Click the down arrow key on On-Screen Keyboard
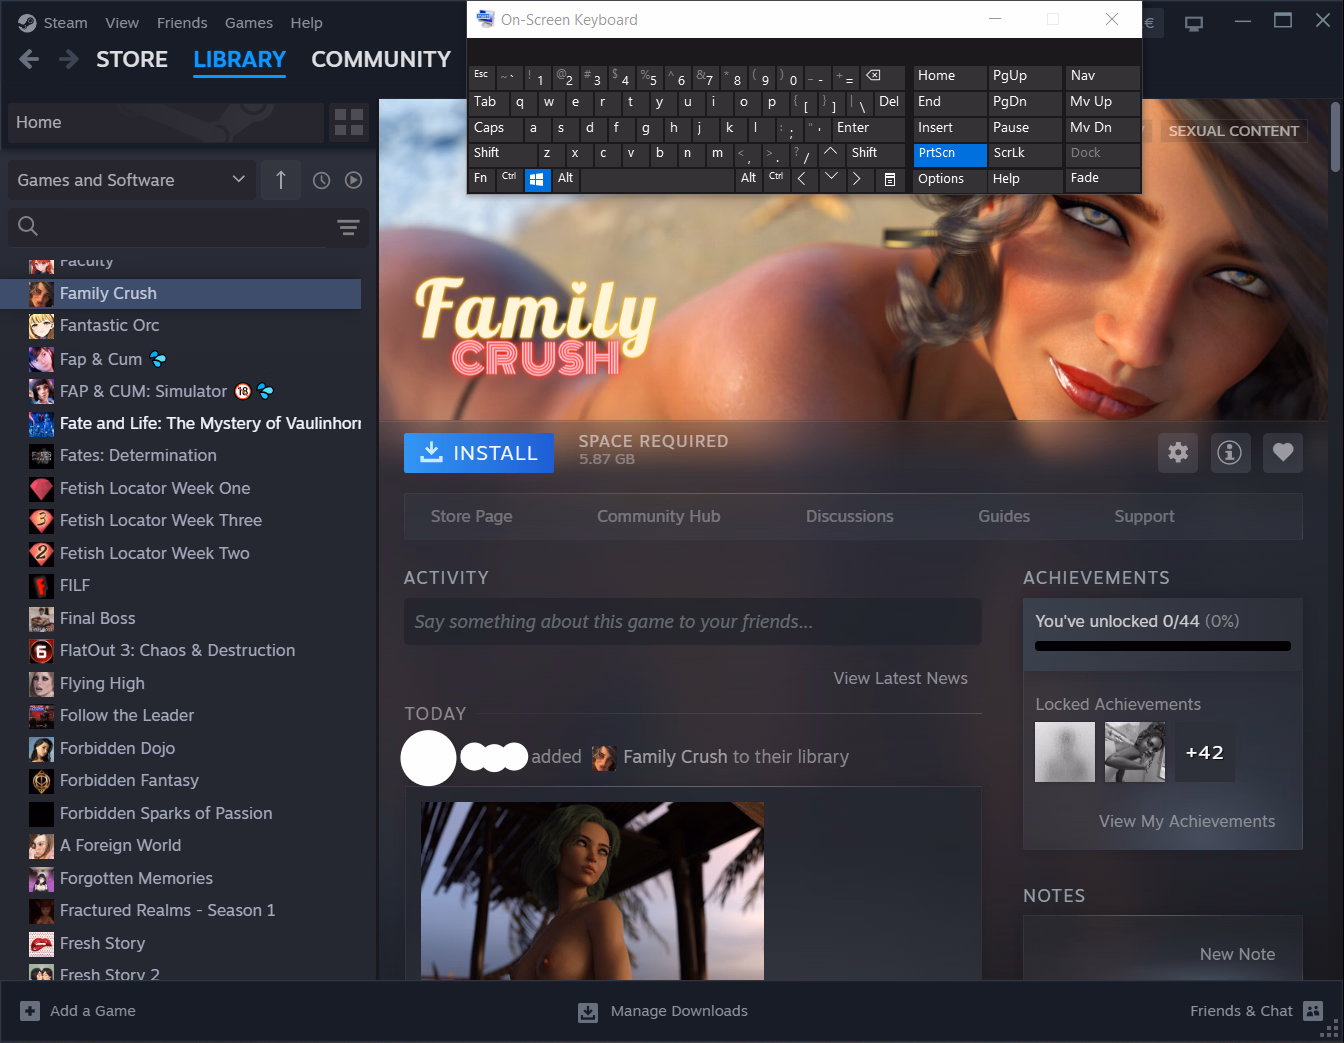Image resolution: width=1344 pixels, height=1043 pixels. (x=831, y=179)
